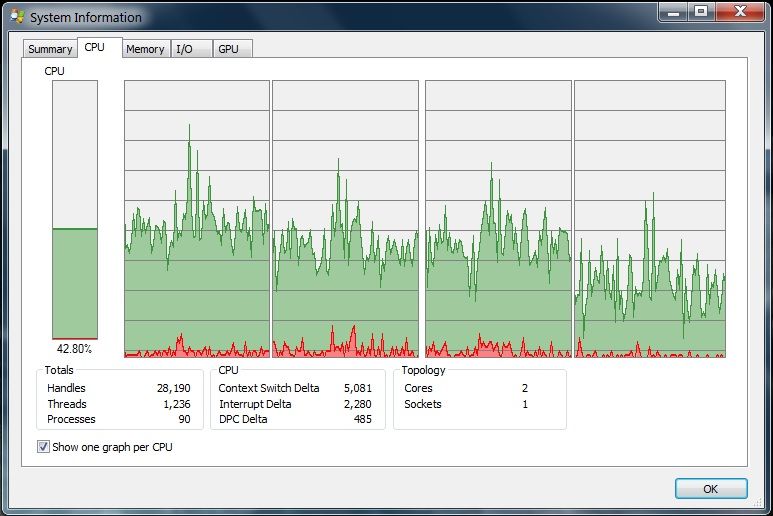This screenshot has height=516, width=773.
Task: Open the Memory tab
Action: click(x=145, y=49)
